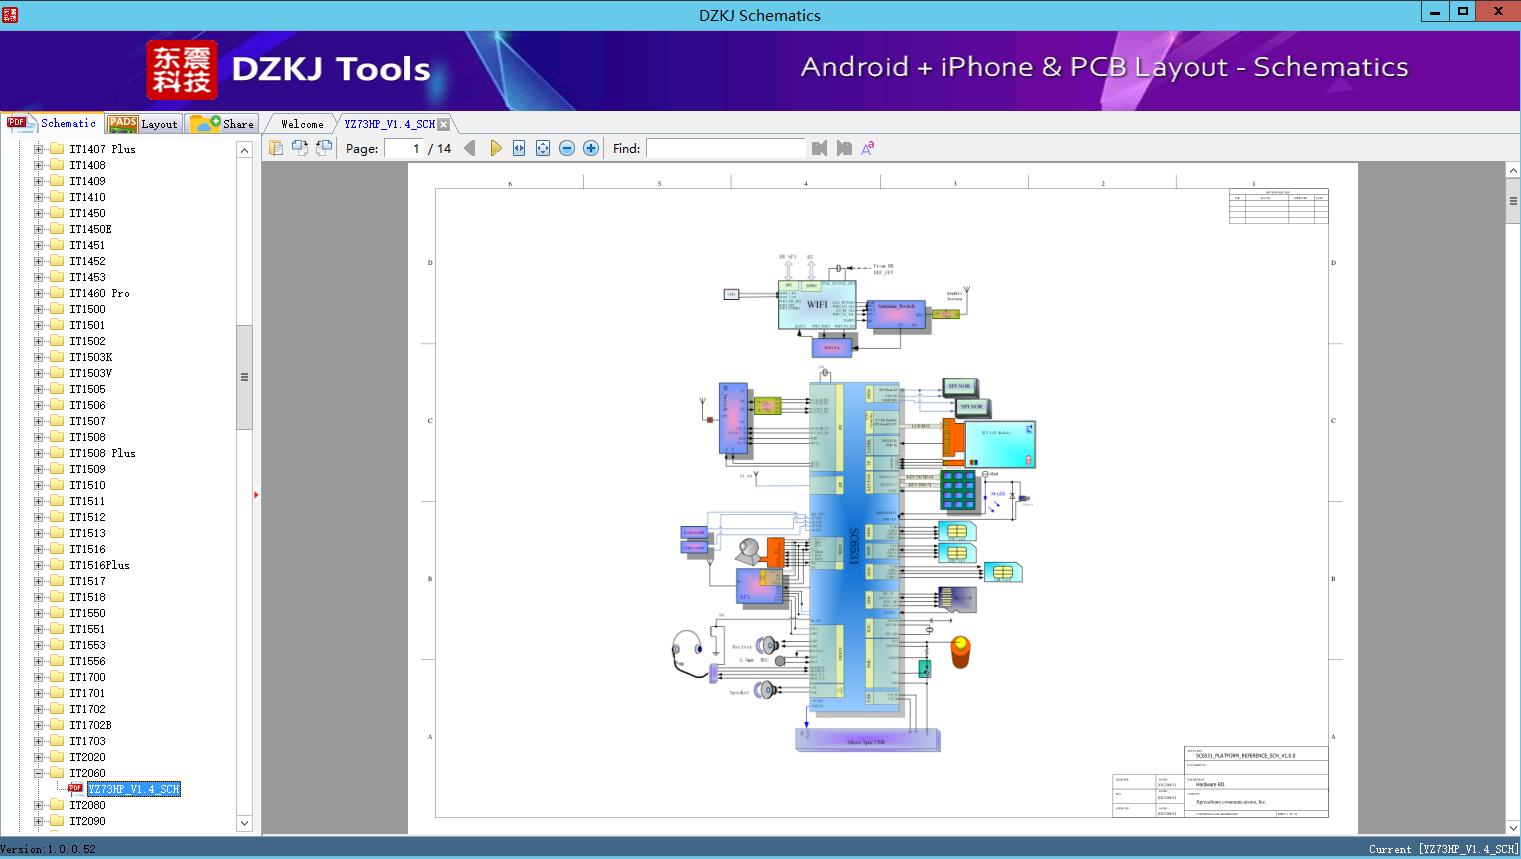This screenshot has width=1521, height=859.
Task: Collapse the IT2060 folder
Action: click(38, 773)
